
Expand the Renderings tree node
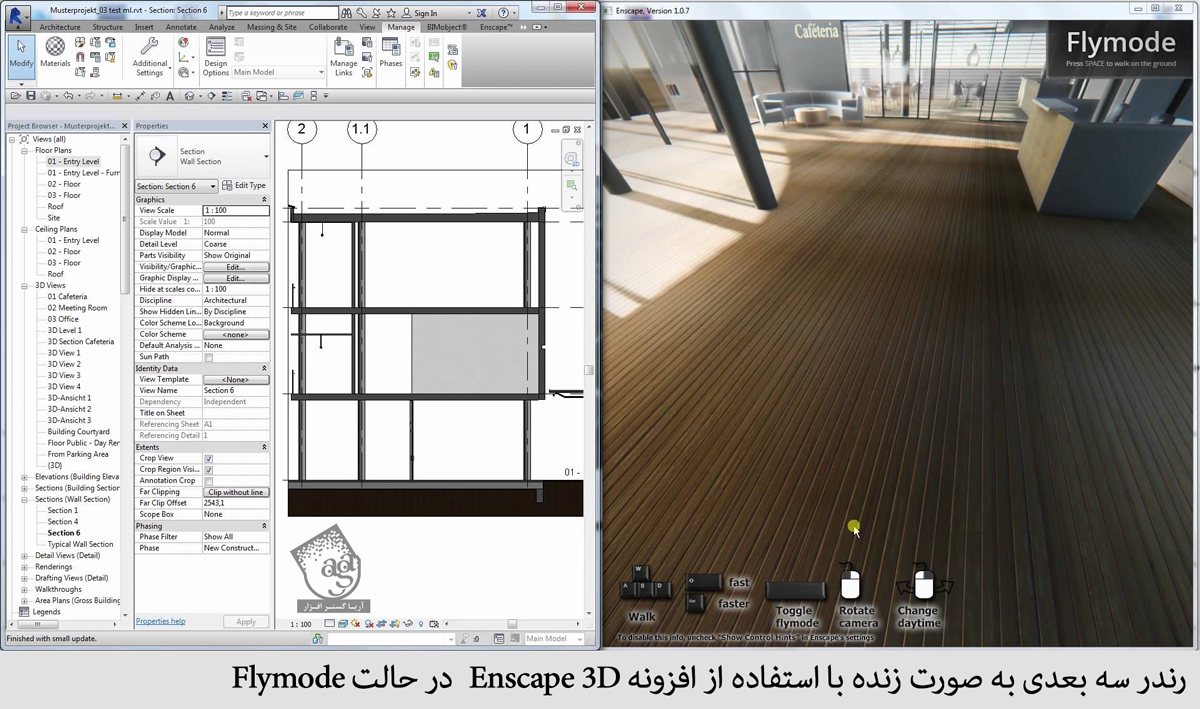24,567
